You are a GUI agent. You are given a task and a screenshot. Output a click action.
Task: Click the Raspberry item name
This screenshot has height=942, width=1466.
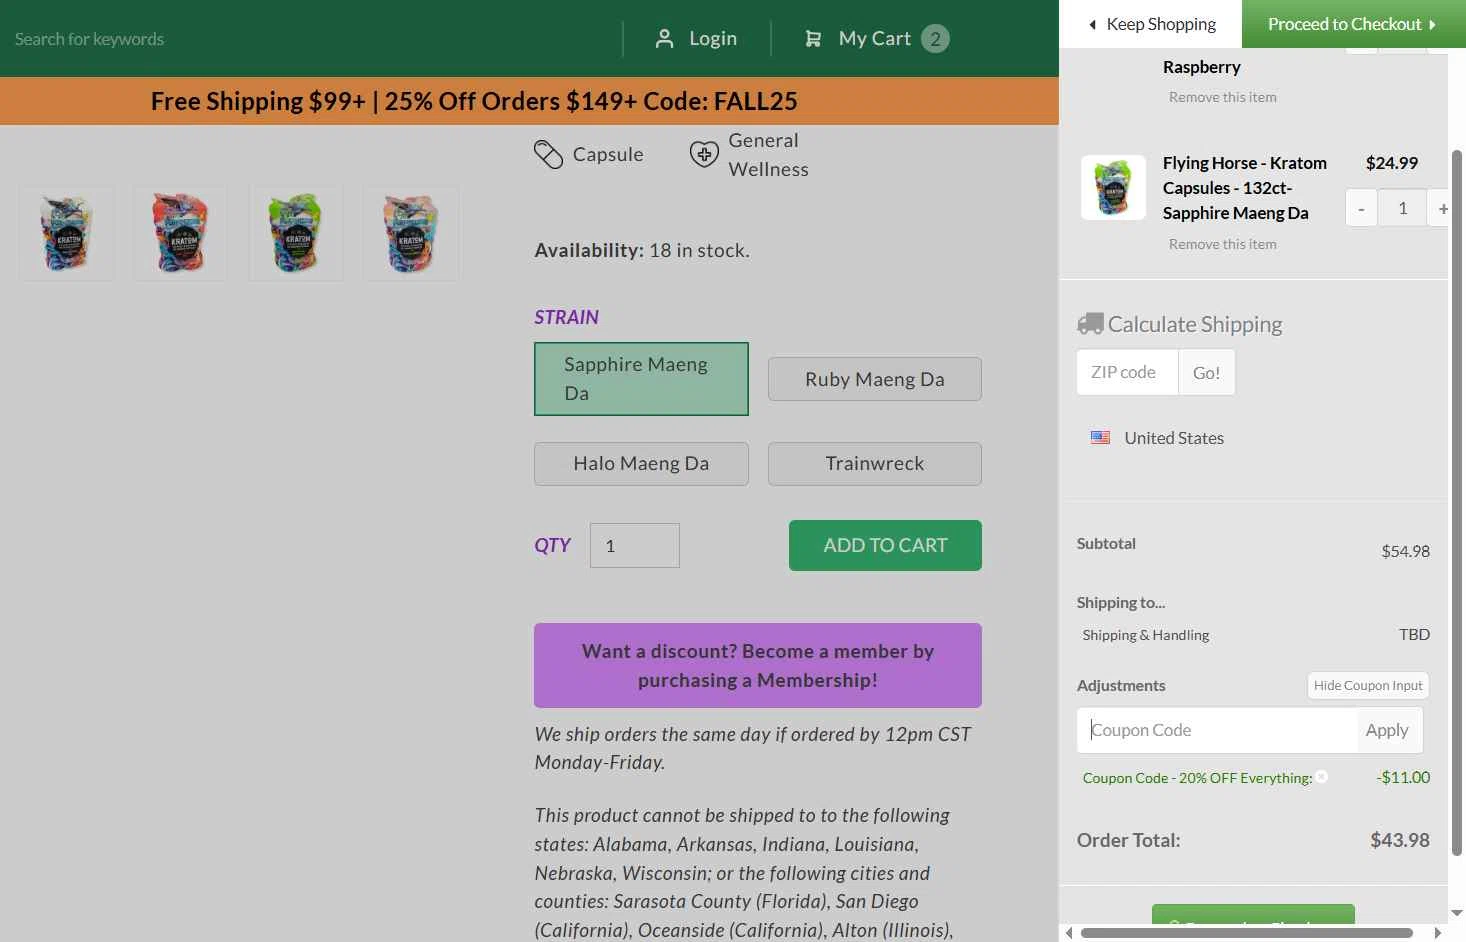(1202, 67)
